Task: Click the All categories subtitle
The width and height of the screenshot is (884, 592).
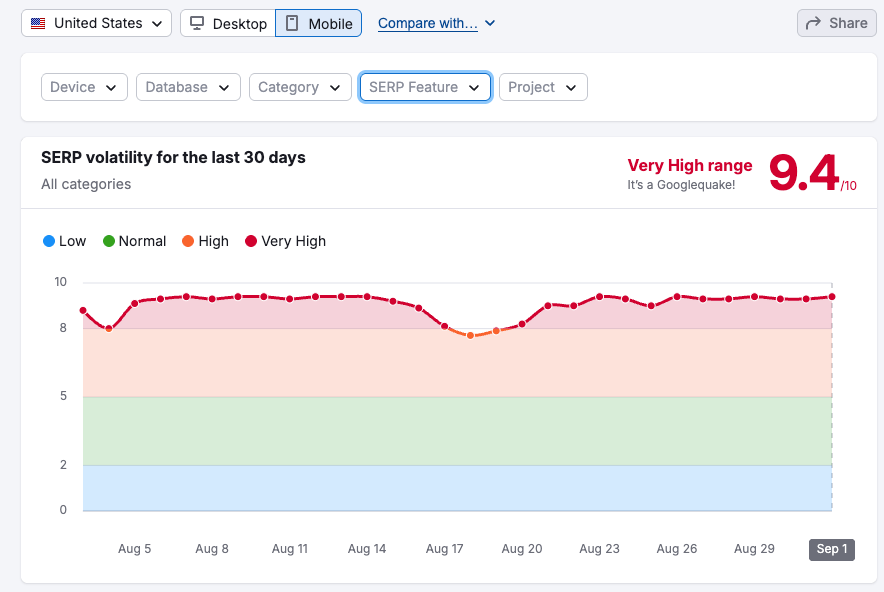Action: tap(86, 184)
